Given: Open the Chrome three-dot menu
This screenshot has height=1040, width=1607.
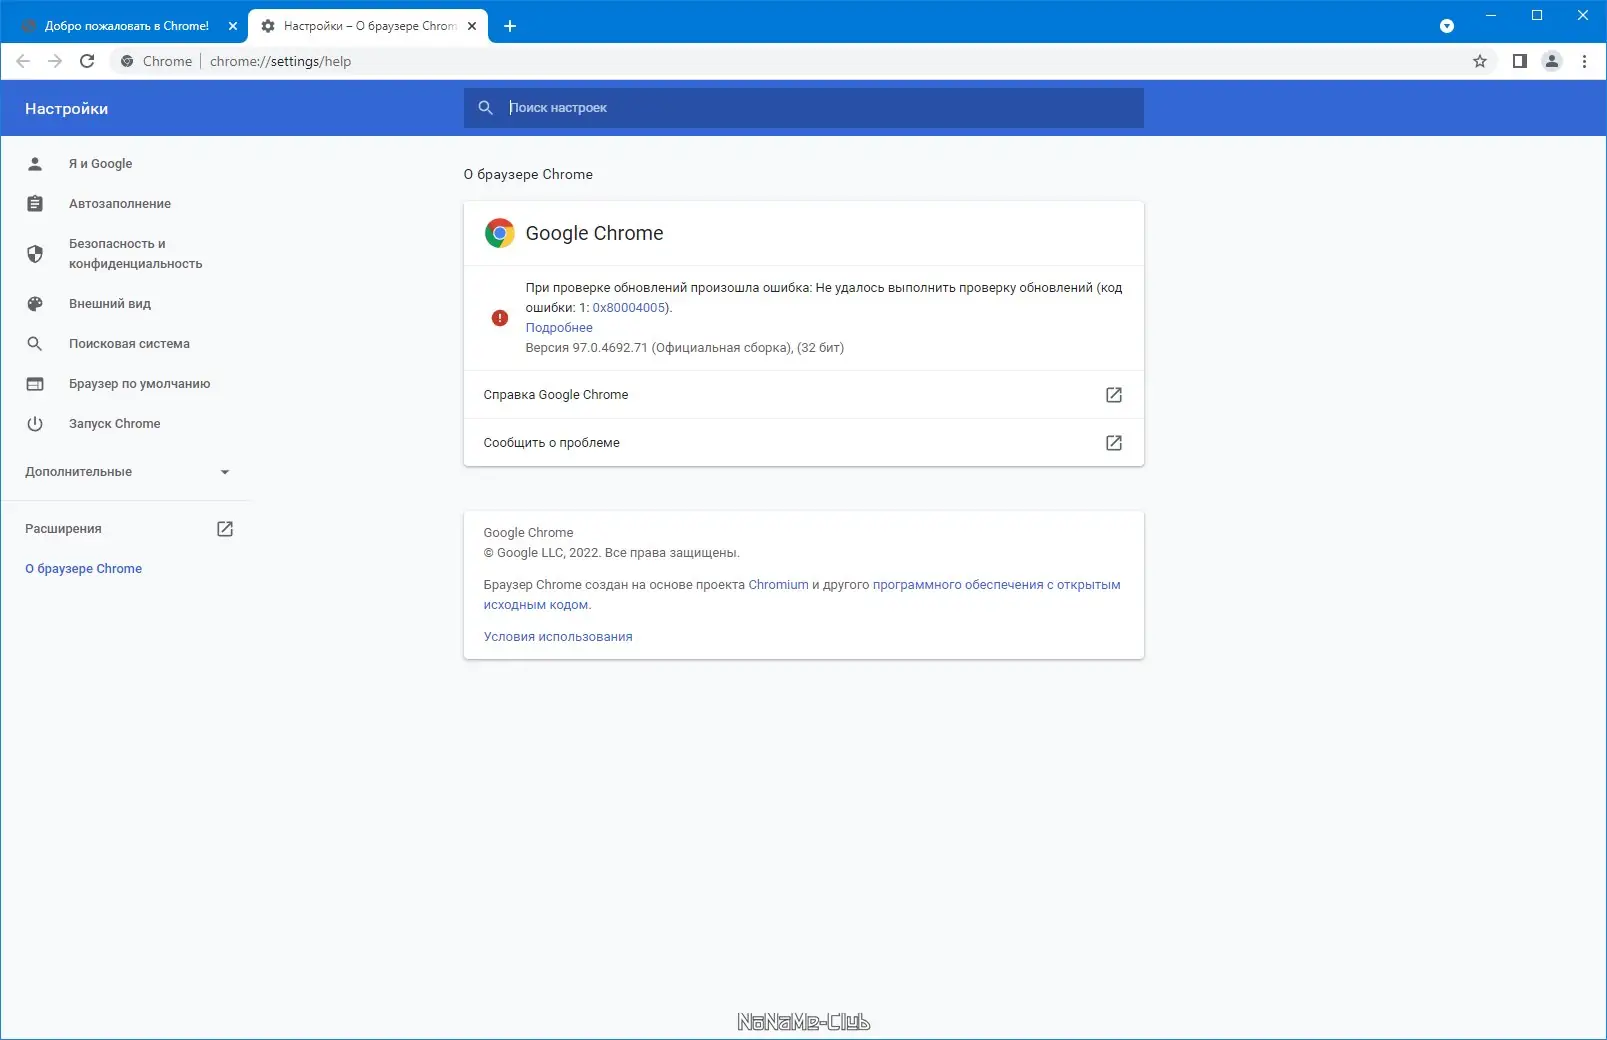Looking at the screenshot, I should (x=1583, y=61).
